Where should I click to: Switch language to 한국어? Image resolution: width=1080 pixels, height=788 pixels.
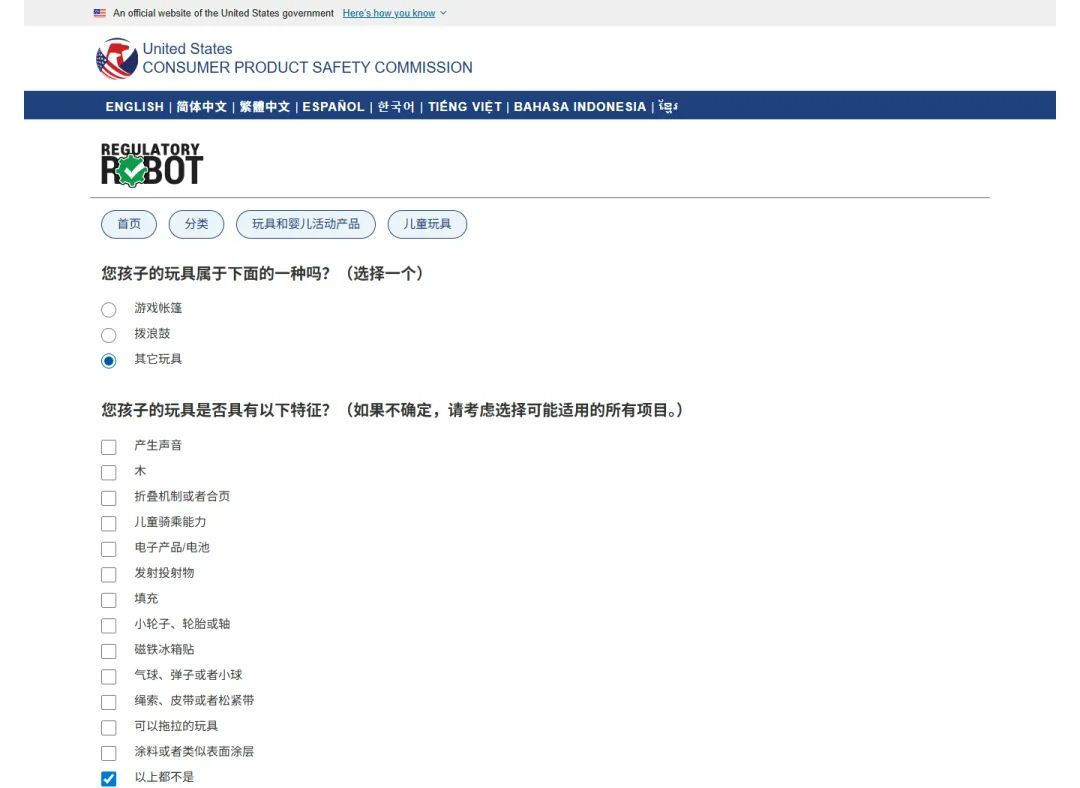396,107
